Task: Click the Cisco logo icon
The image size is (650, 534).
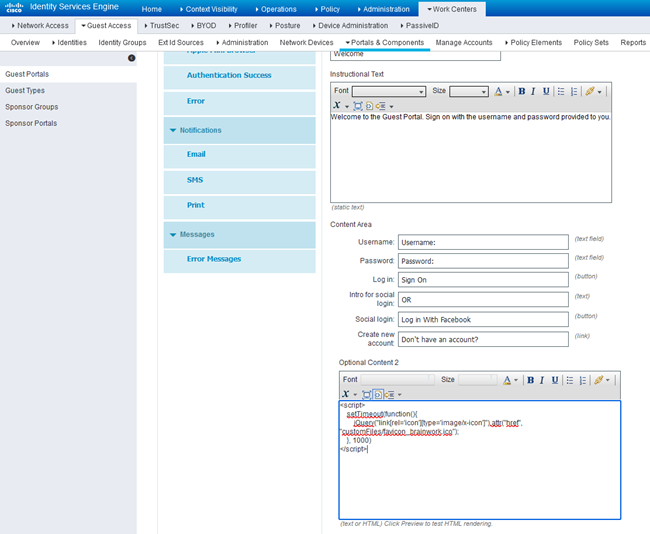Action: [14, 7]
